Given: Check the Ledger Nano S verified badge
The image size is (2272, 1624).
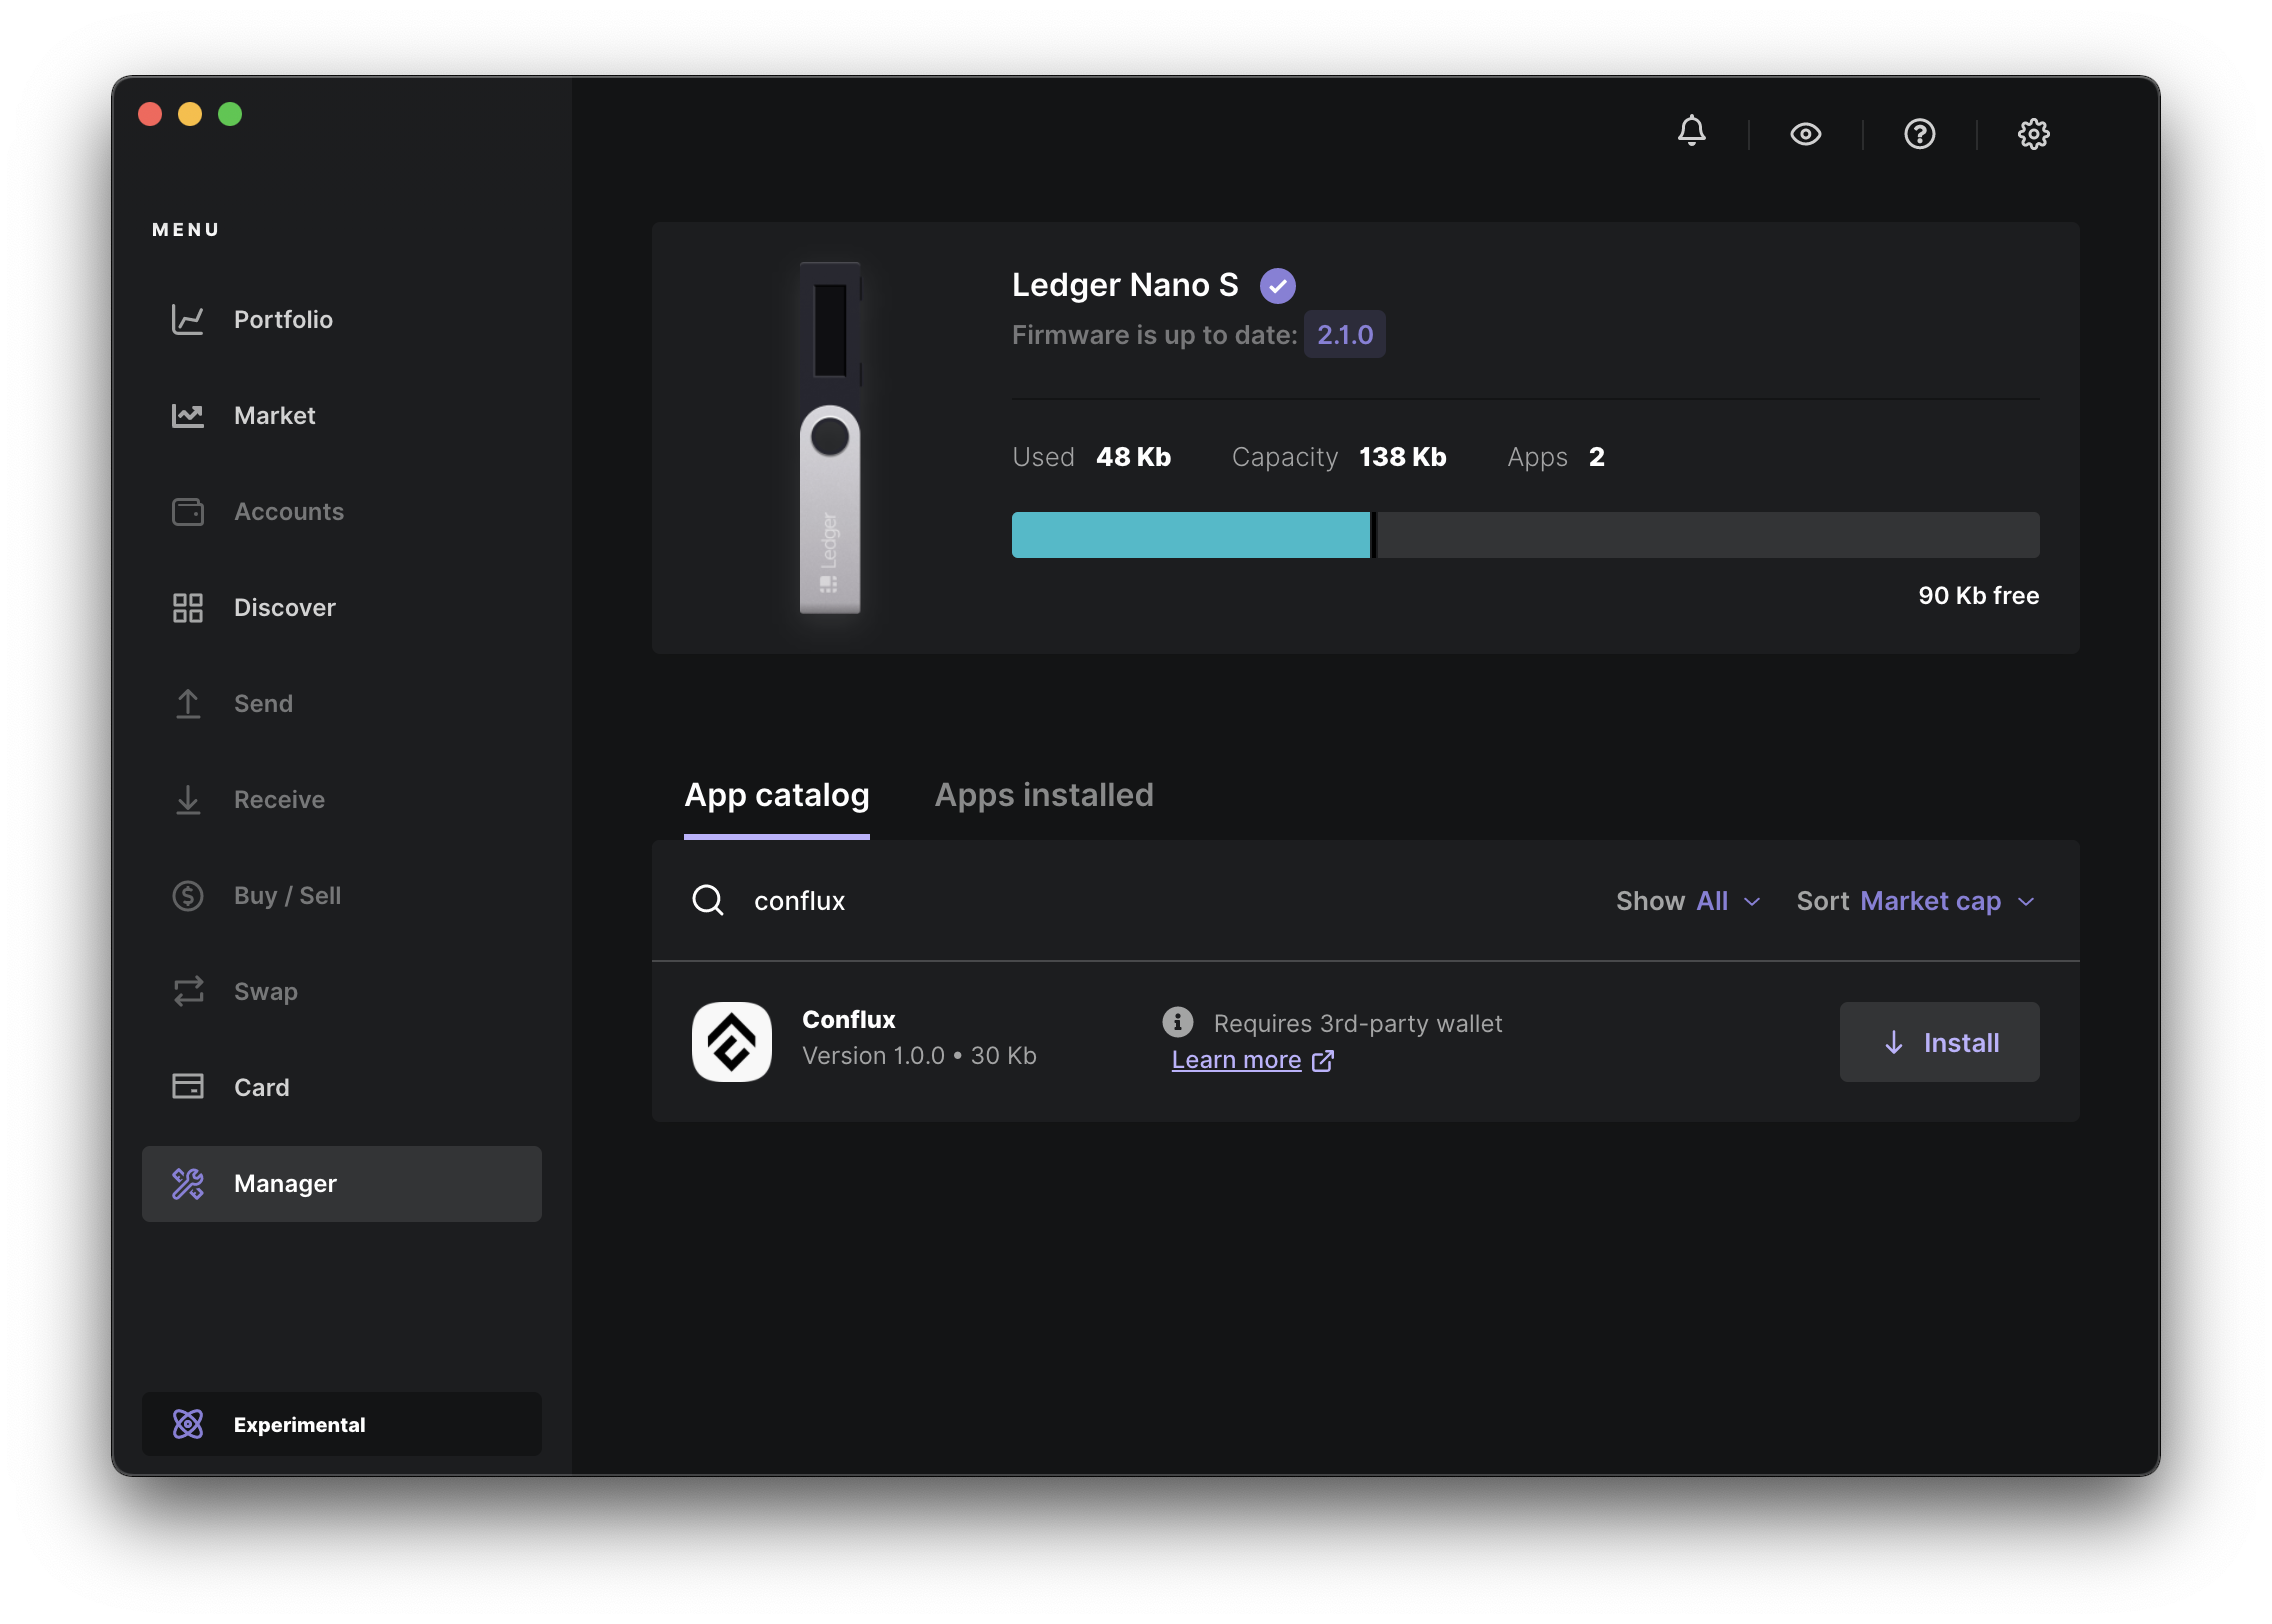Looking at the screenshot, I should [1277, 285].
